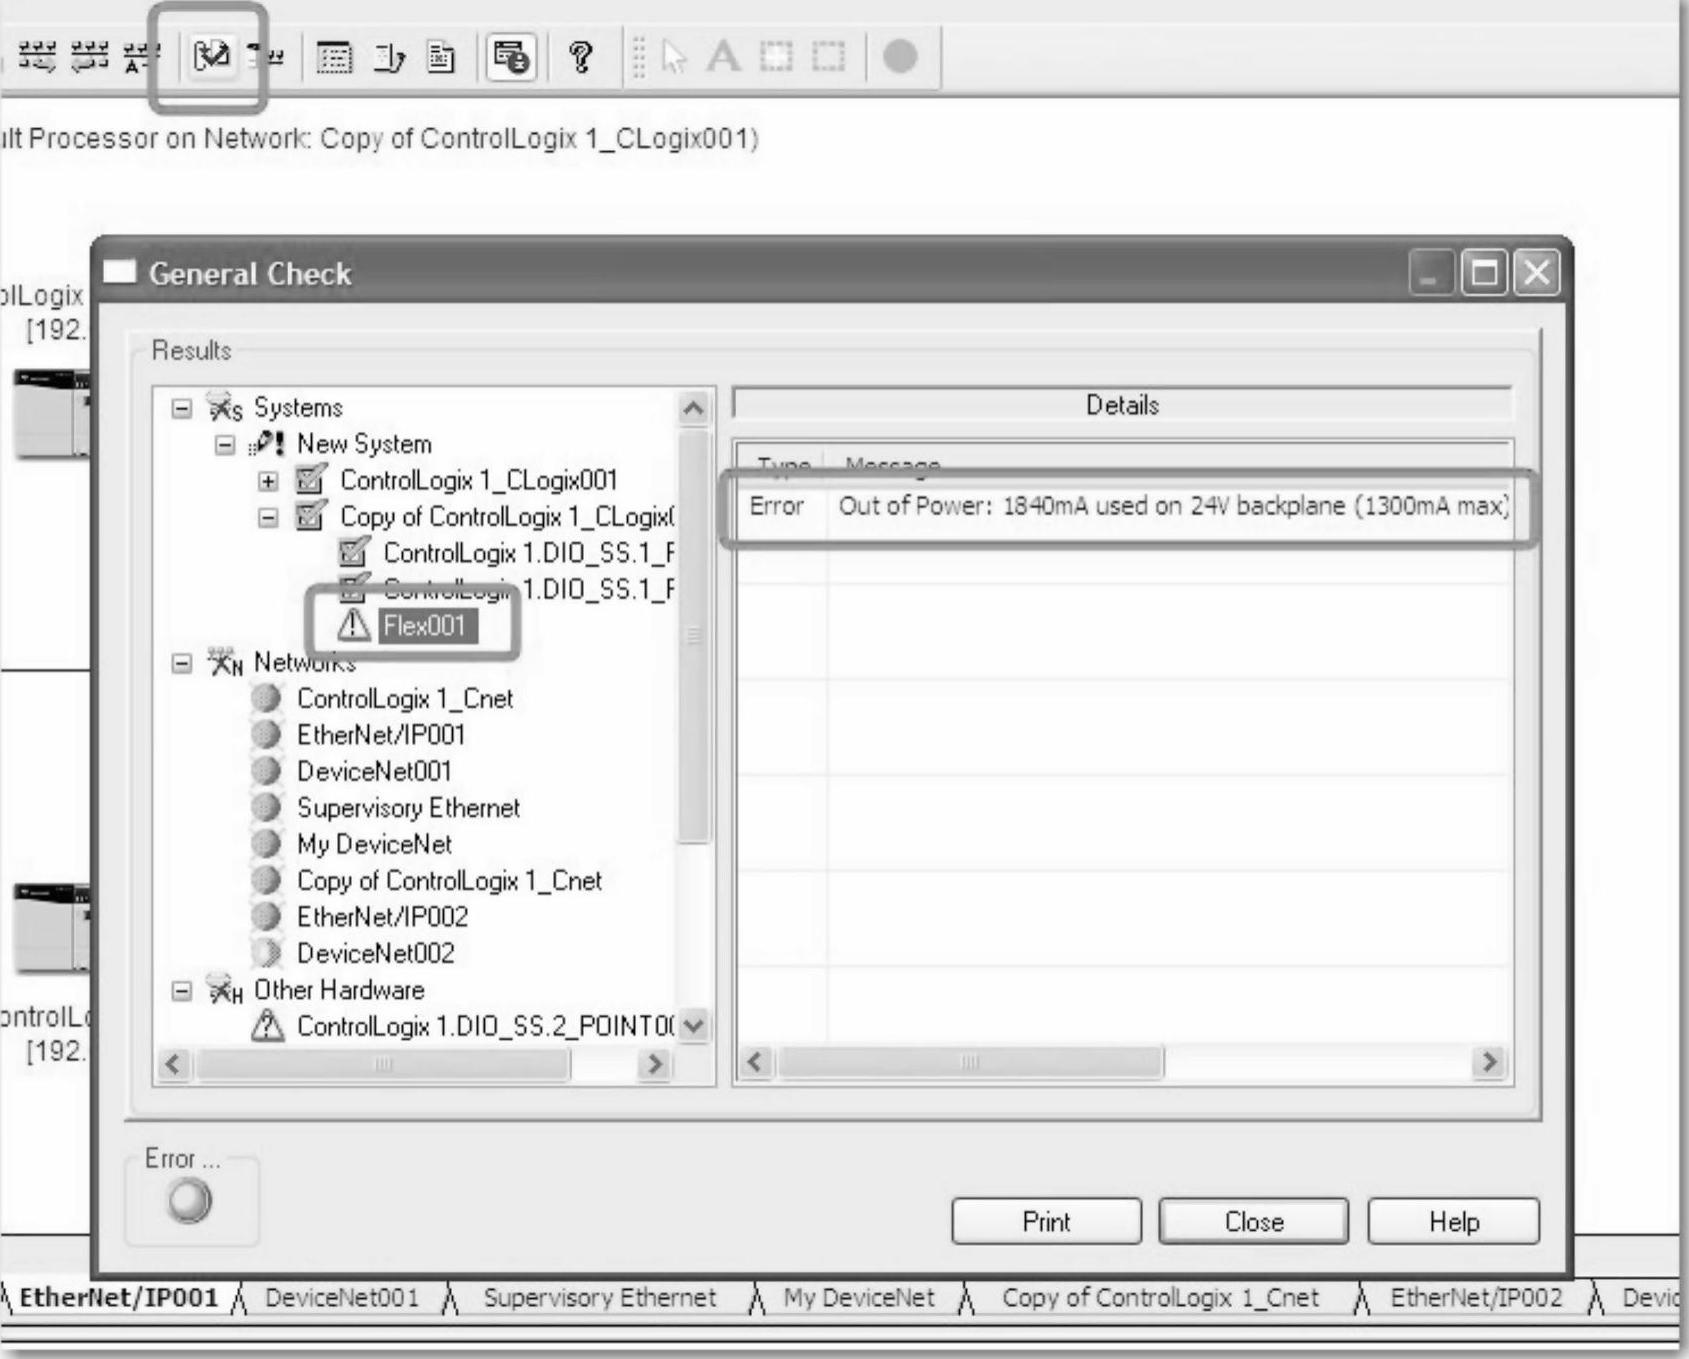
Task: Click the Help button in the dialog
Action: click(x=1453, y=1221)
